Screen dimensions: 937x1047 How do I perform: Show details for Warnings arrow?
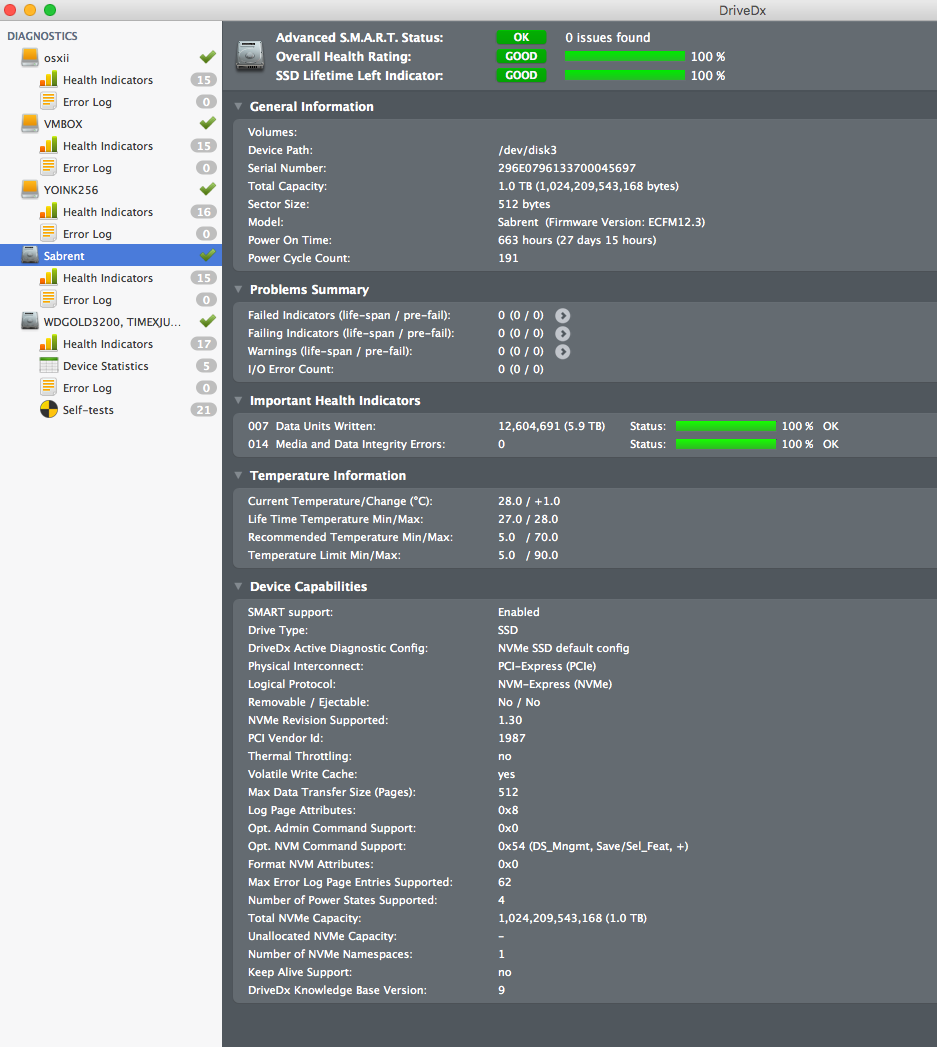point(563,351)
